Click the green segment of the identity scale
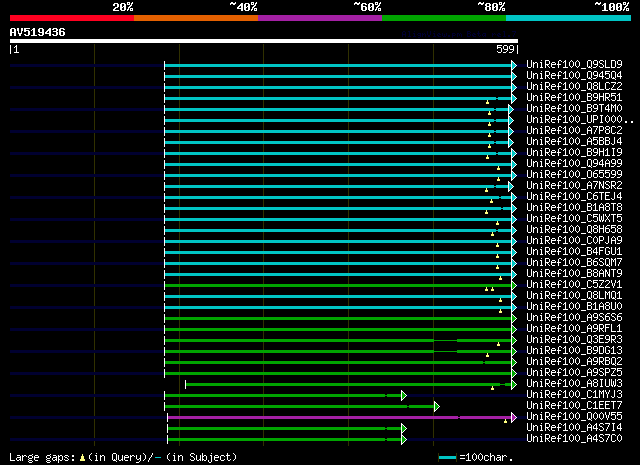Viewport: 640px width, 465px height. tap(444, 18)
